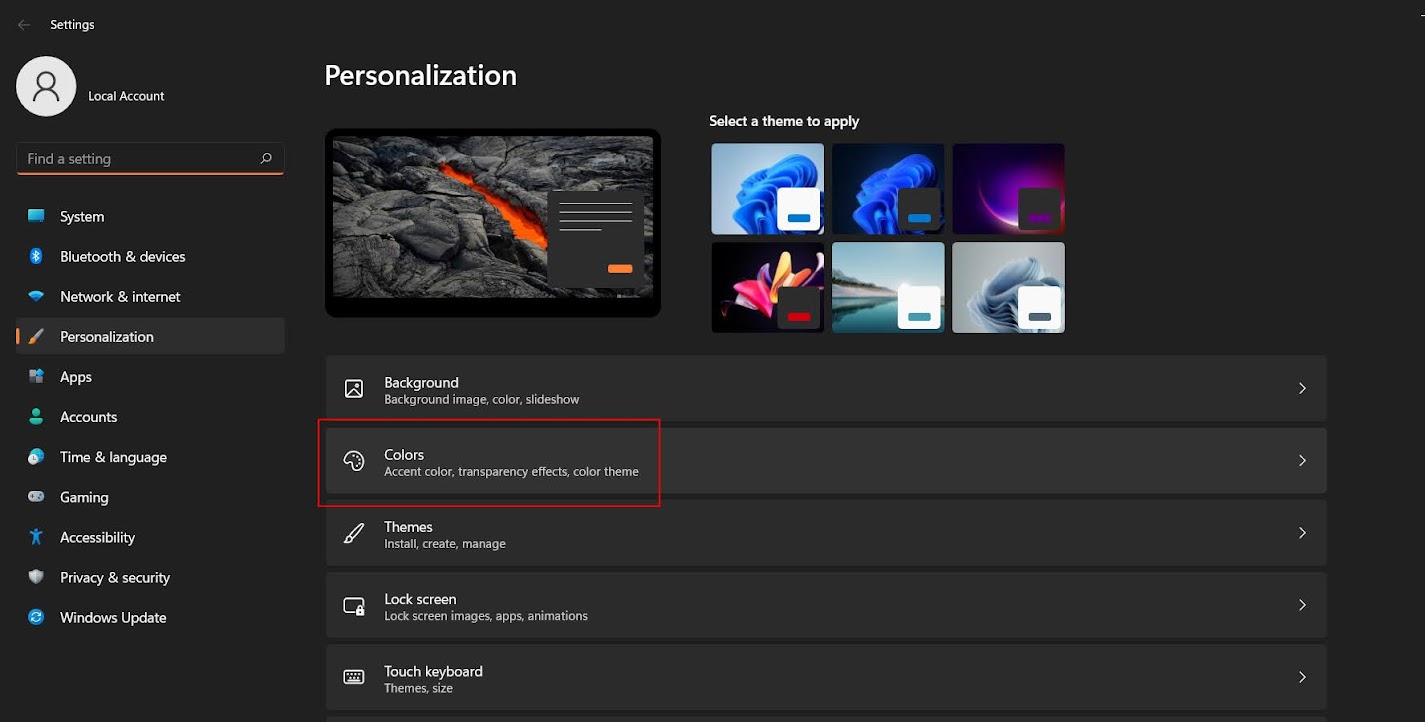Image resolution: width=1425 pixels, height=722 pixels.
Task: Click the Gaming controller icon
Action: (x=36, y=497)
